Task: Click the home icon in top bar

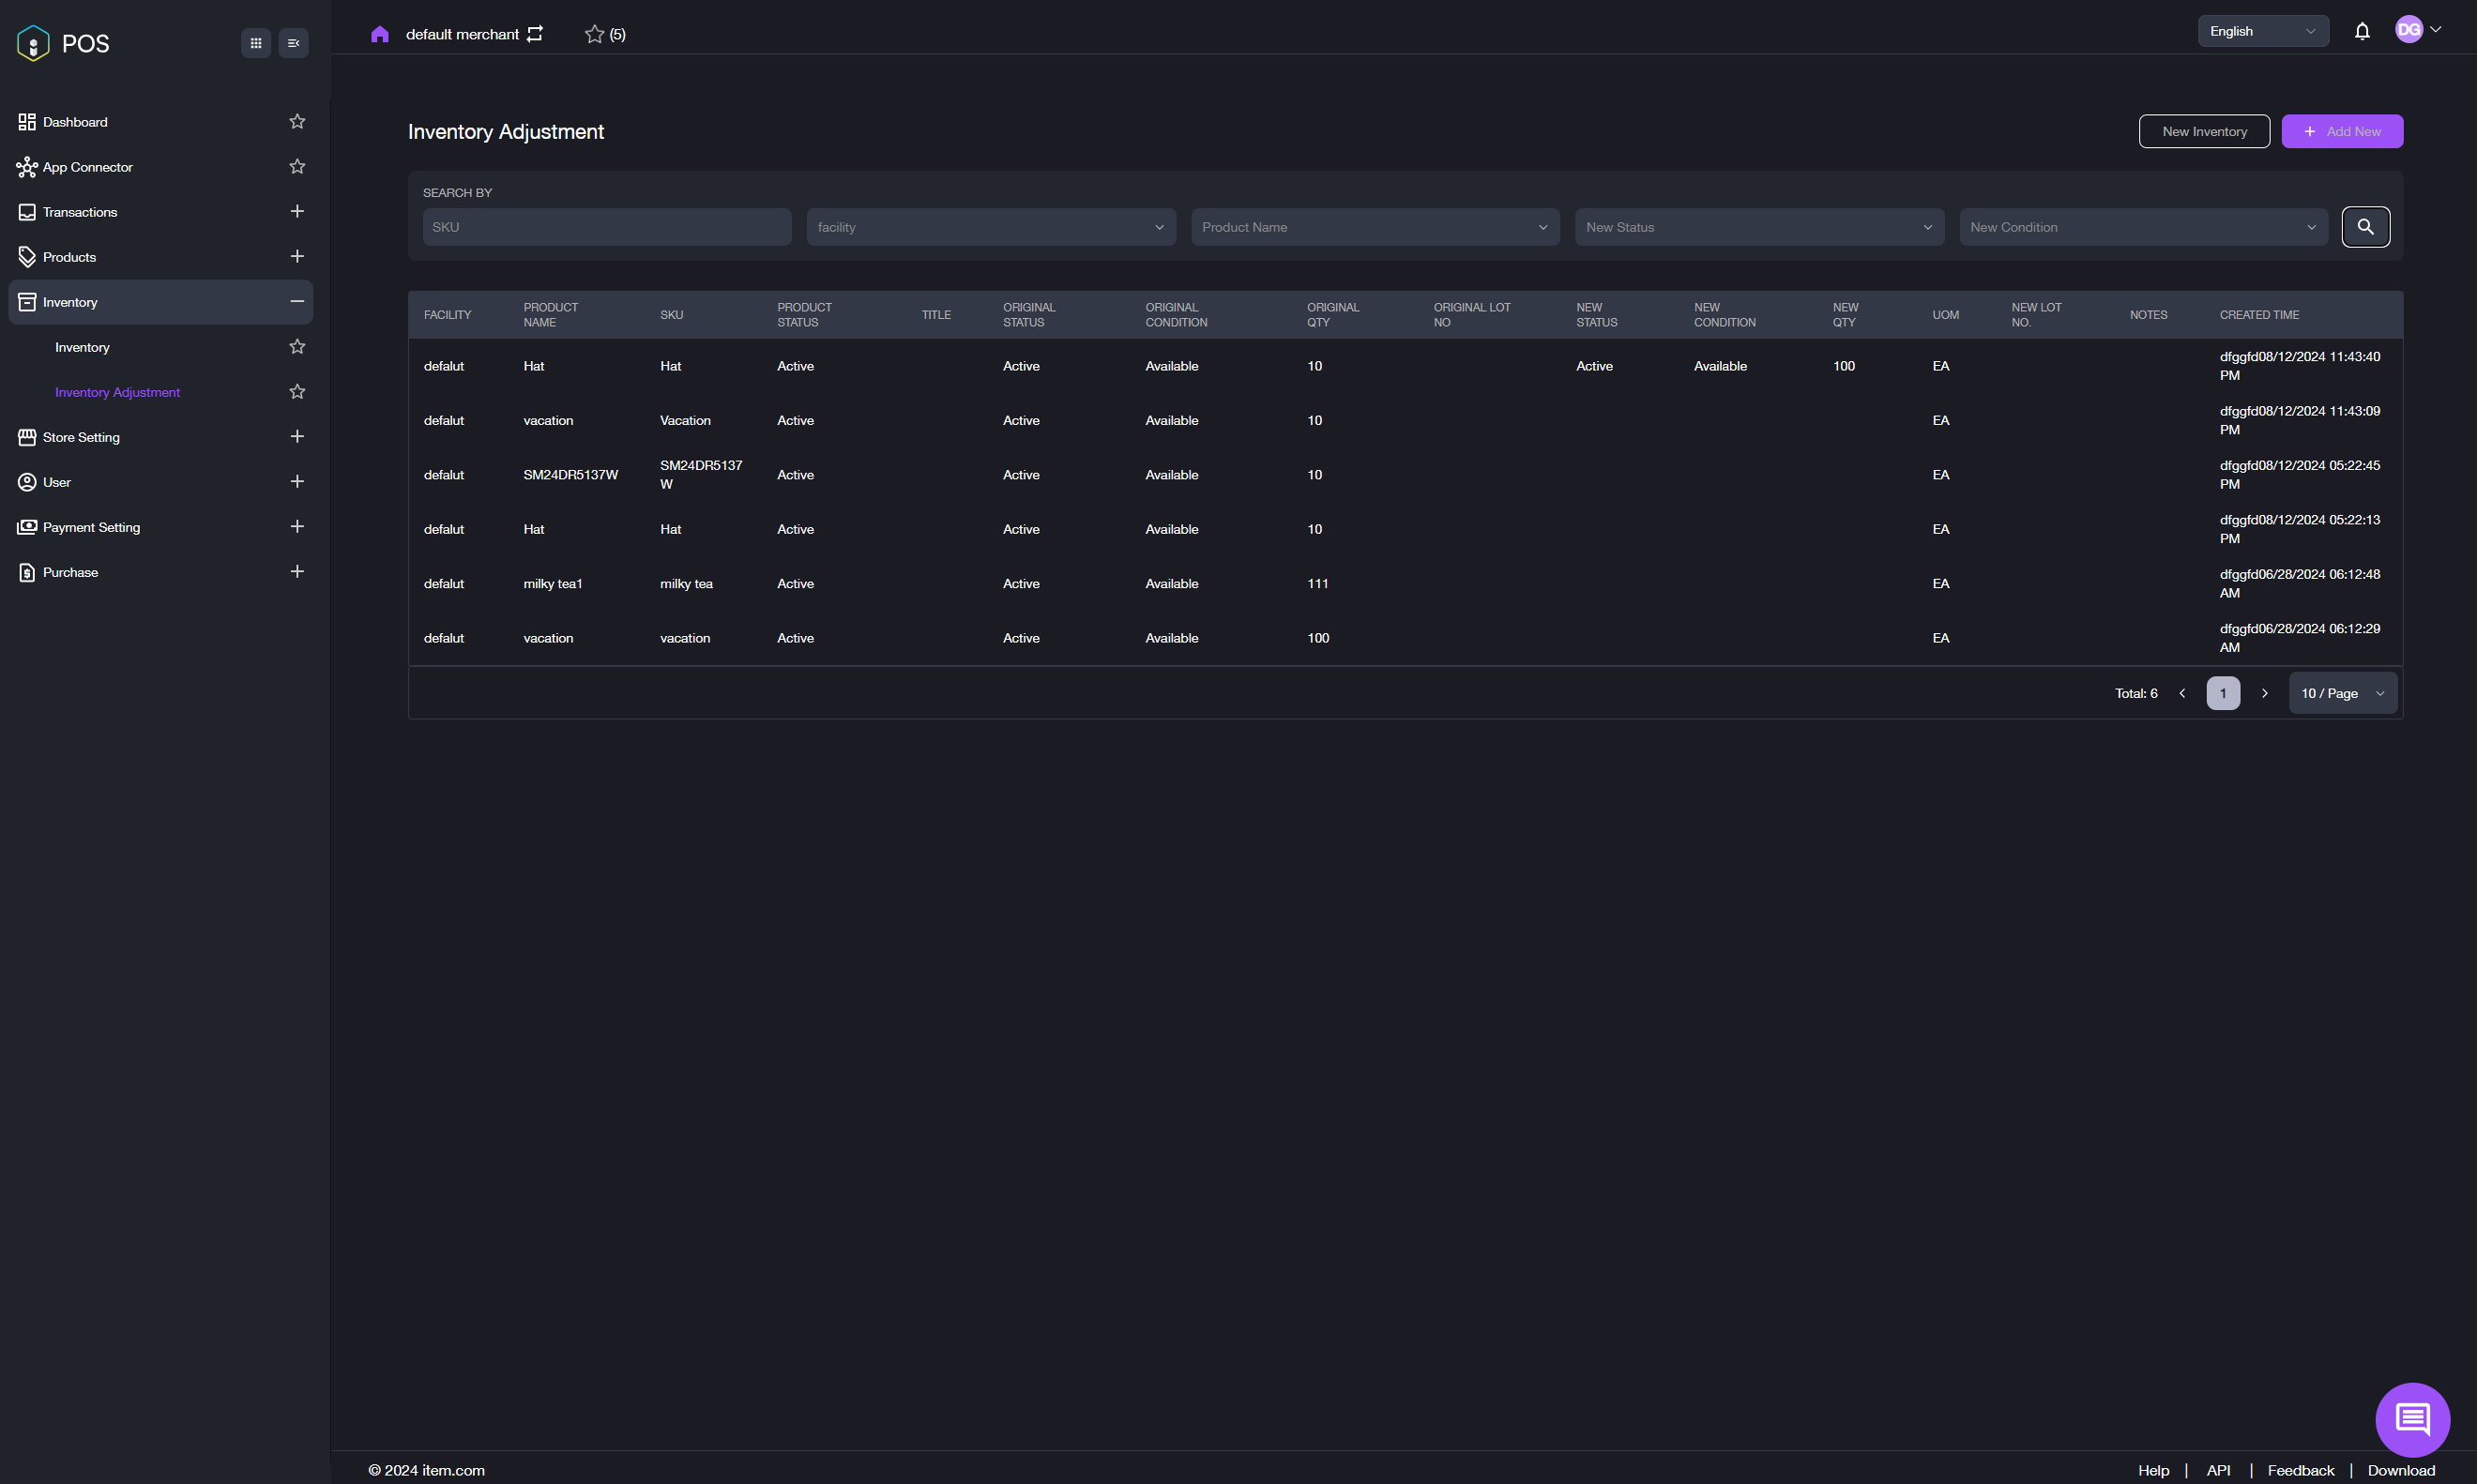Action: click(379, 34)
